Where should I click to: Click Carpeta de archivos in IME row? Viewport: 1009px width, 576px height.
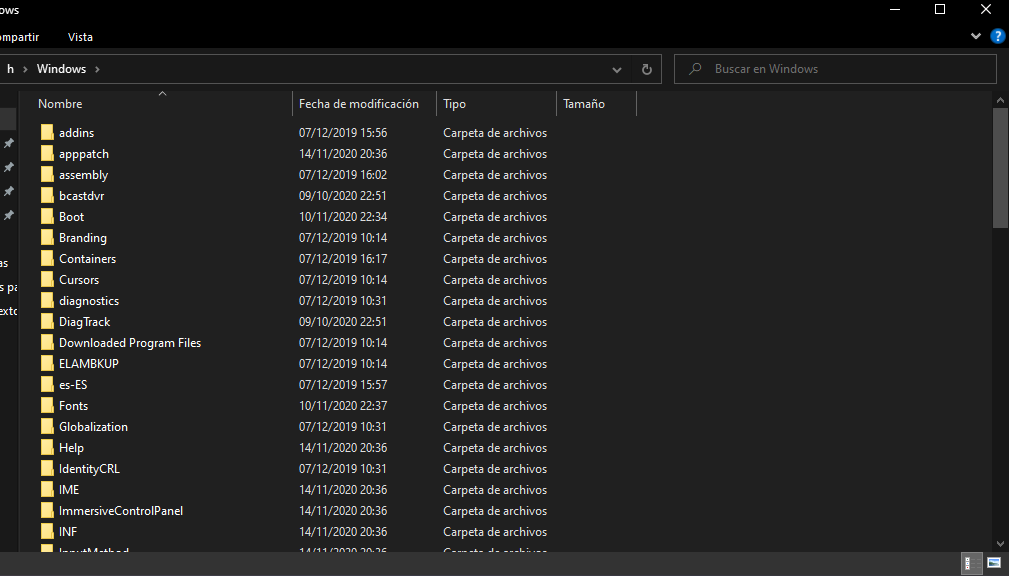pyautogui.click(x=495, y=490)
